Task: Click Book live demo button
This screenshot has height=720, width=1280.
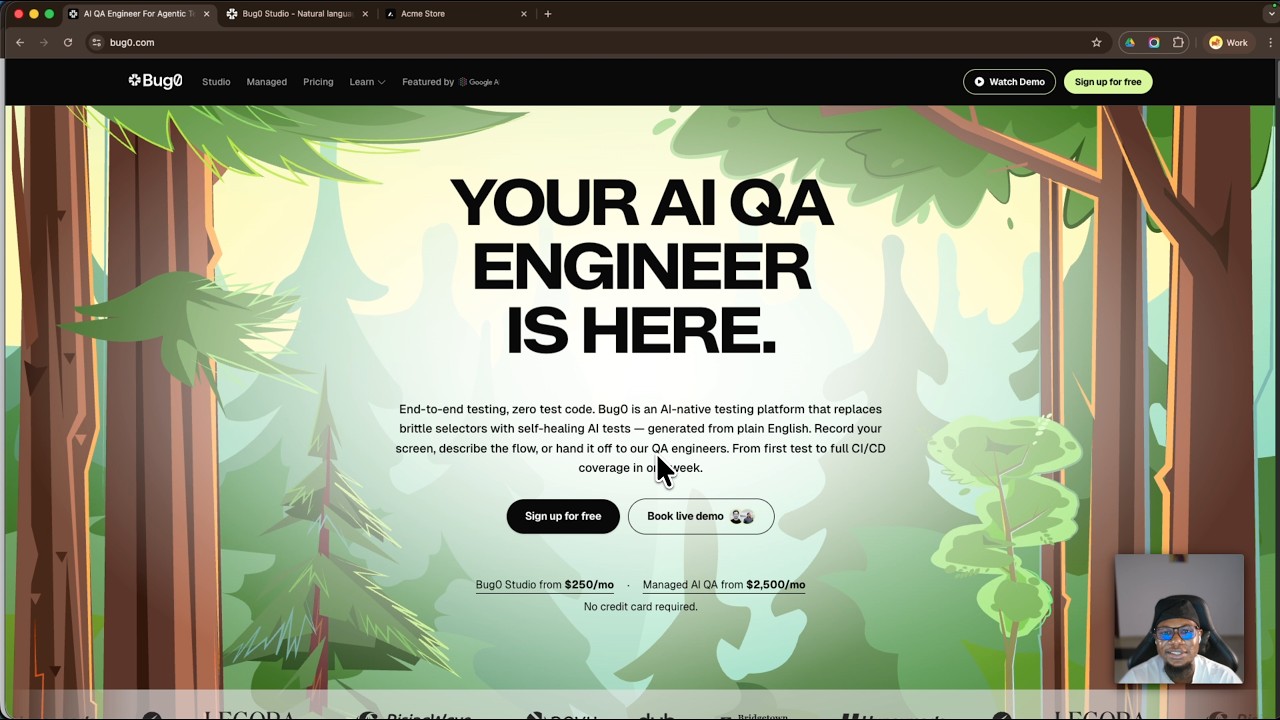Action: point(701,516)
